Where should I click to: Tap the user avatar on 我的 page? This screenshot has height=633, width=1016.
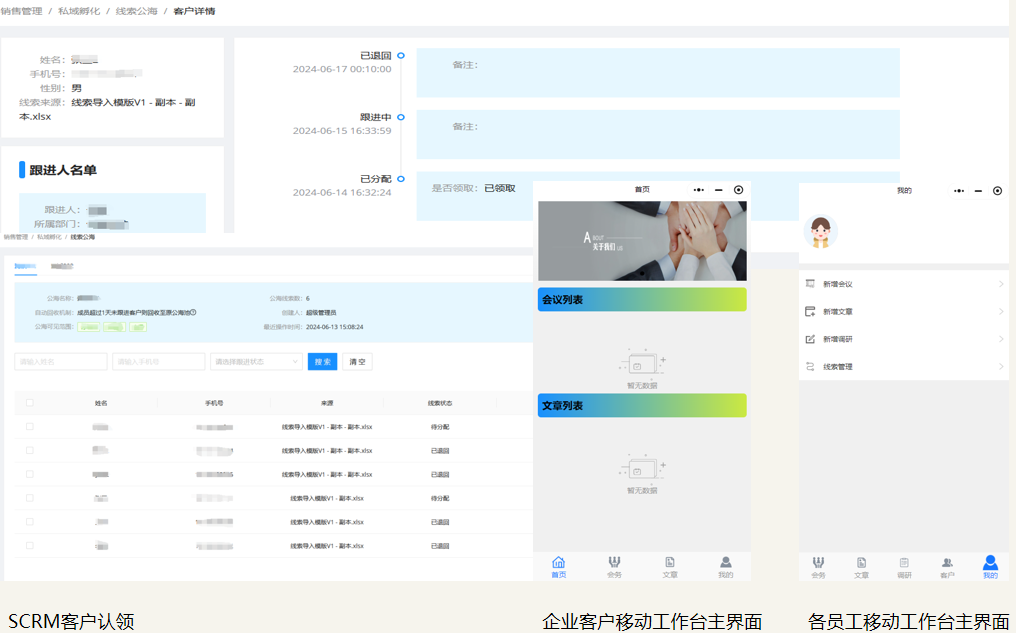[x=821, y=232]
